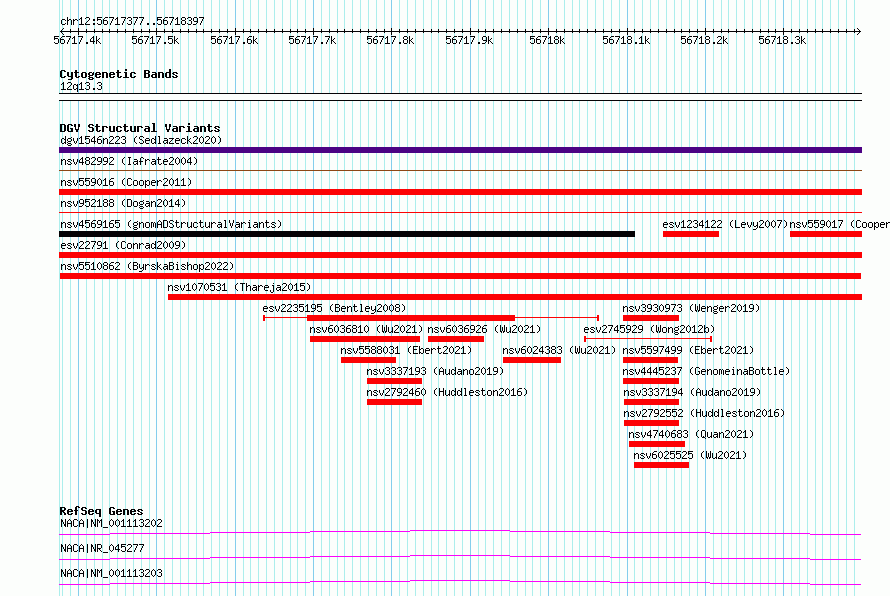Click the 56717.8k ruler tick label
The image size is (890, 596).
click(390, 40)
